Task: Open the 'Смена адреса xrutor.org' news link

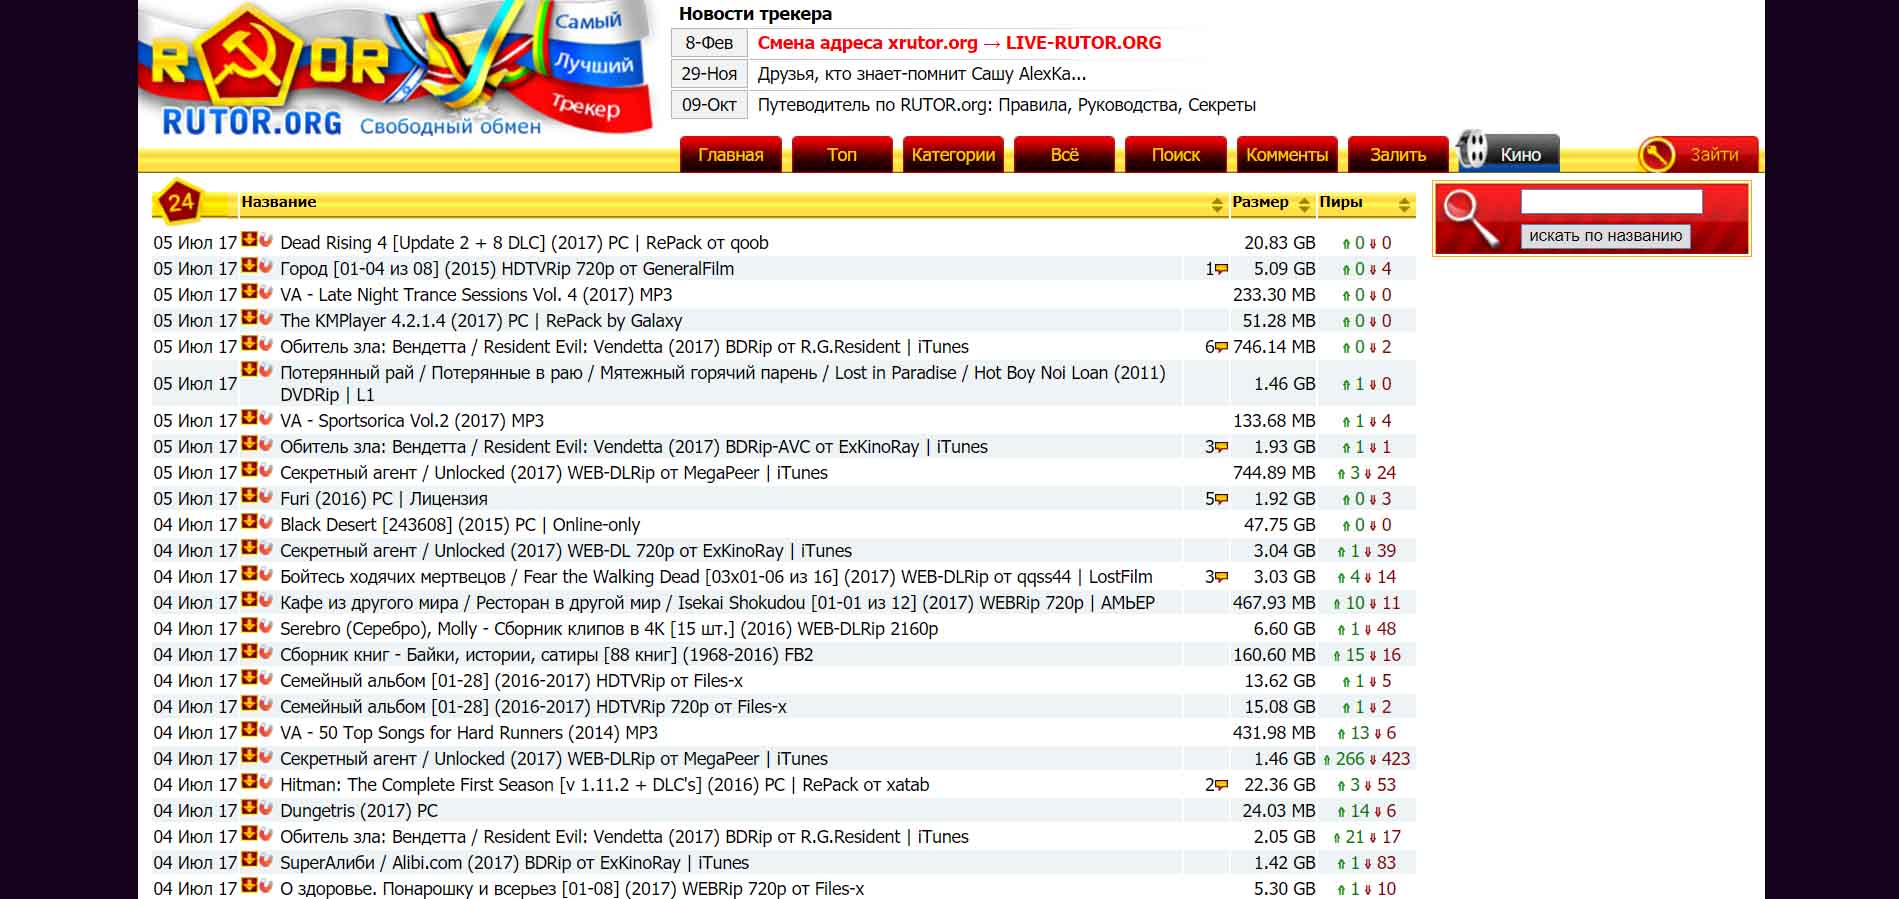Action: click(959, 43)
